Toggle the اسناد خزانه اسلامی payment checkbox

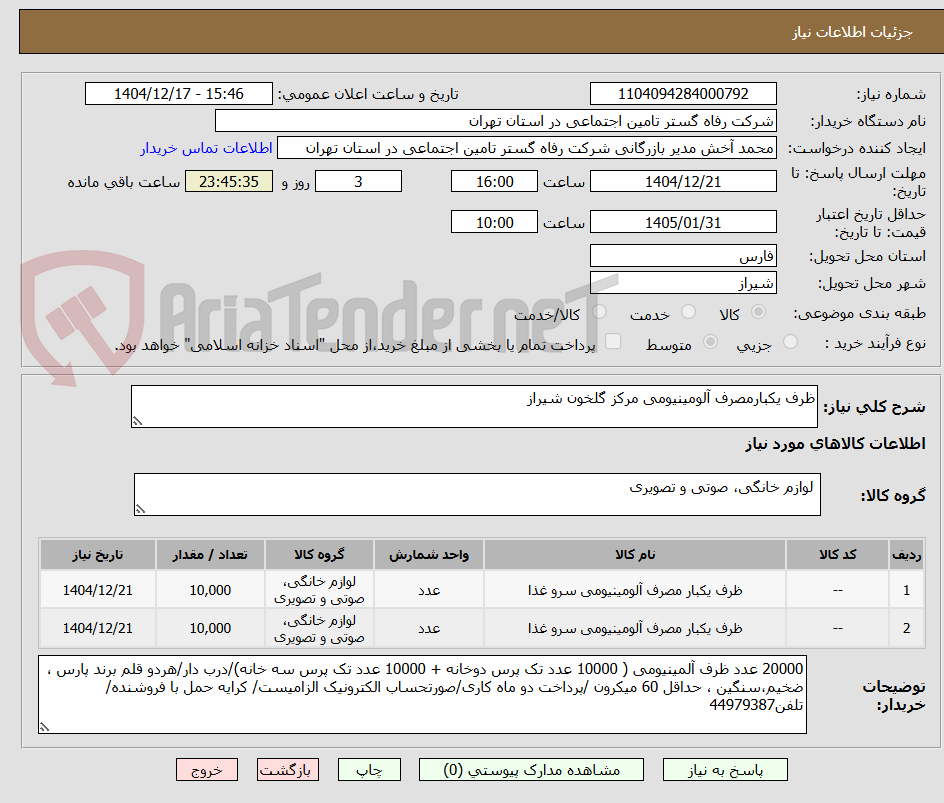(x=613, y=341)
